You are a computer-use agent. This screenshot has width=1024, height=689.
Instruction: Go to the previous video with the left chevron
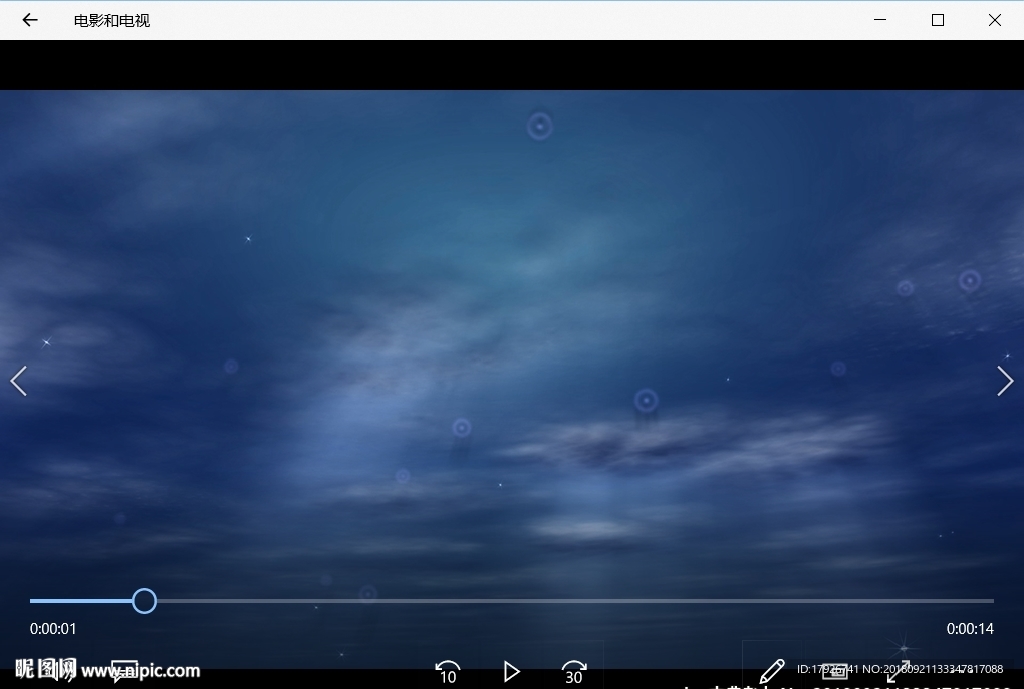[18, 381]
